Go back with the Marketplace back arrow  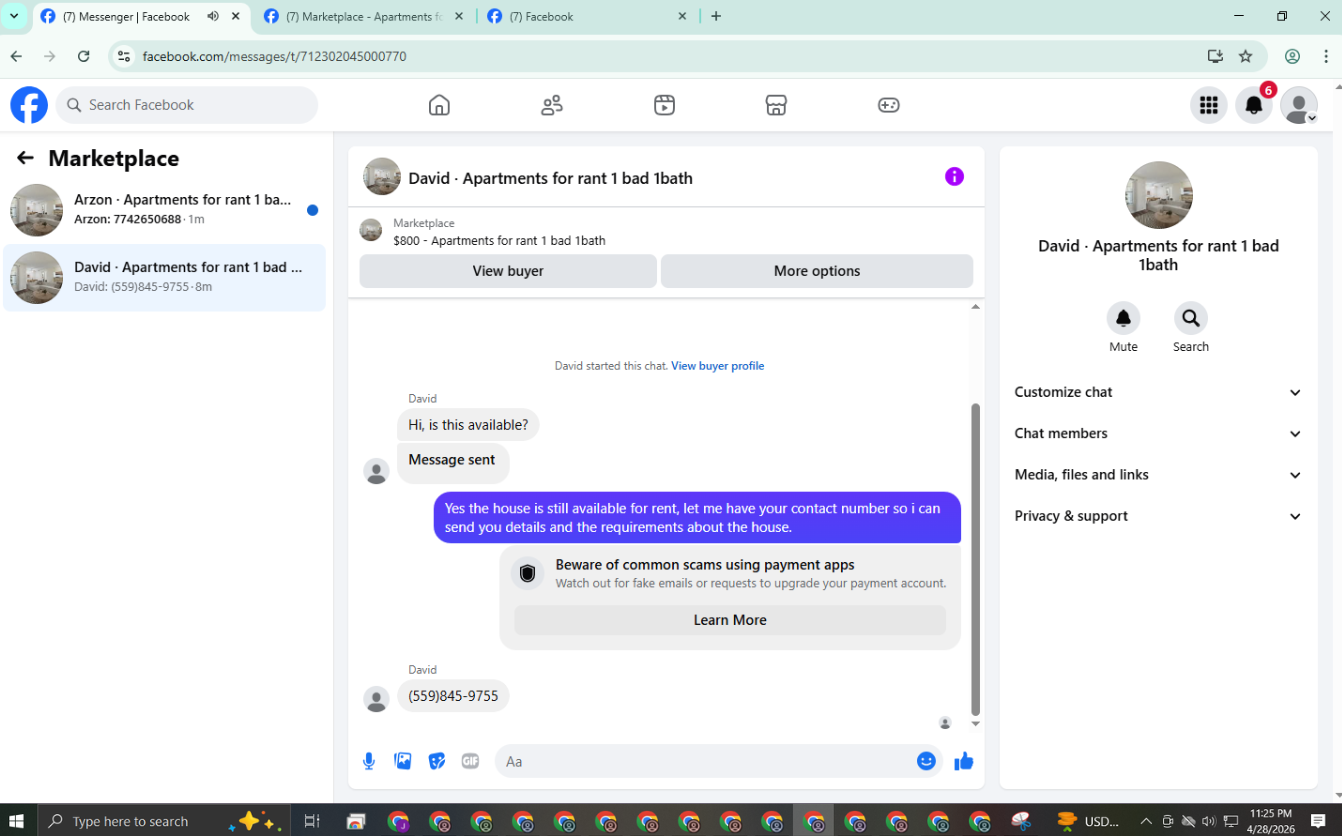25,158
